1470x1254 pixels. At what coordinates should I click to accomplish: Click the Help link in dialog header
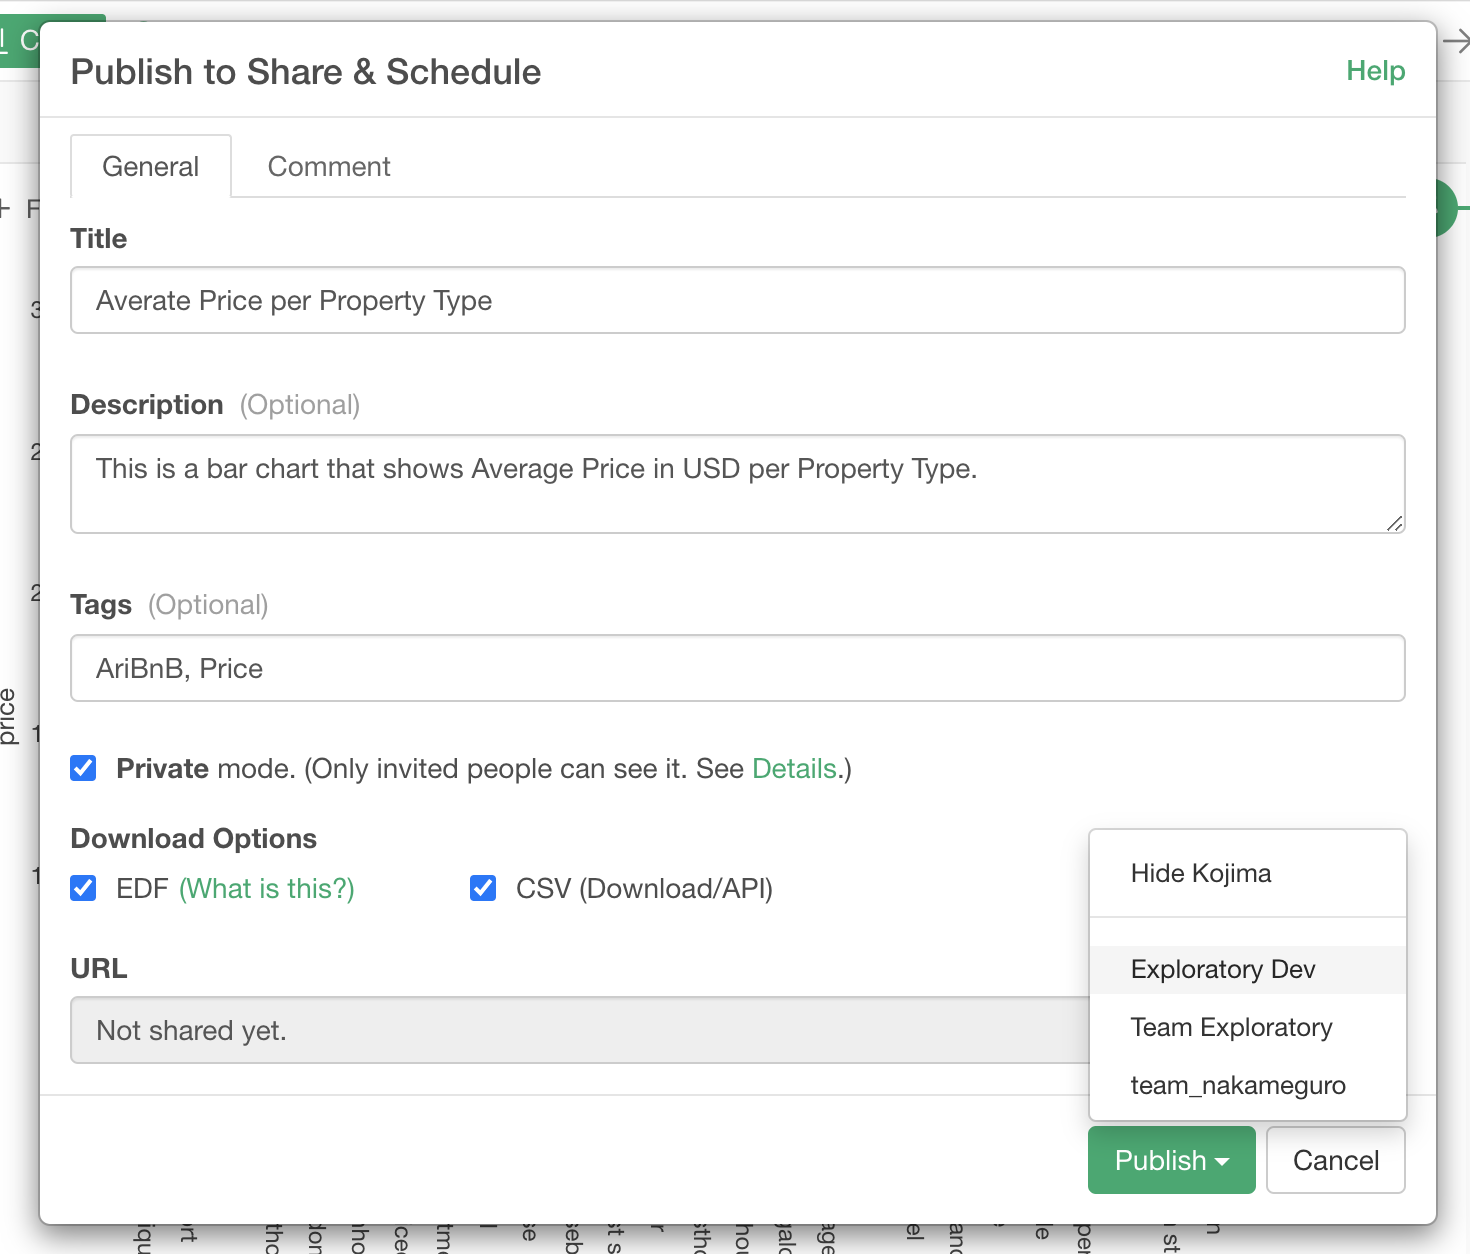point(1375,71)
